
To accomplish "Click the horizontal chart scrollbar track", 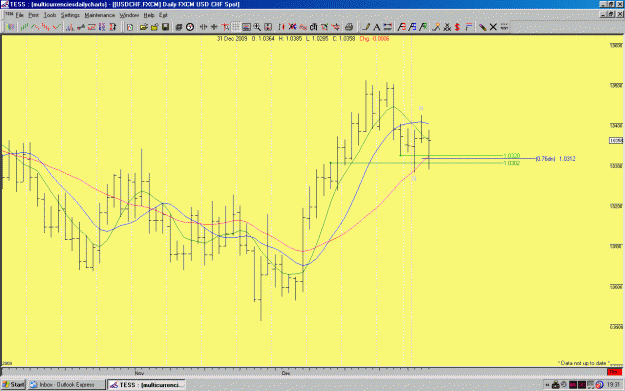I will (x=304, y=372).
